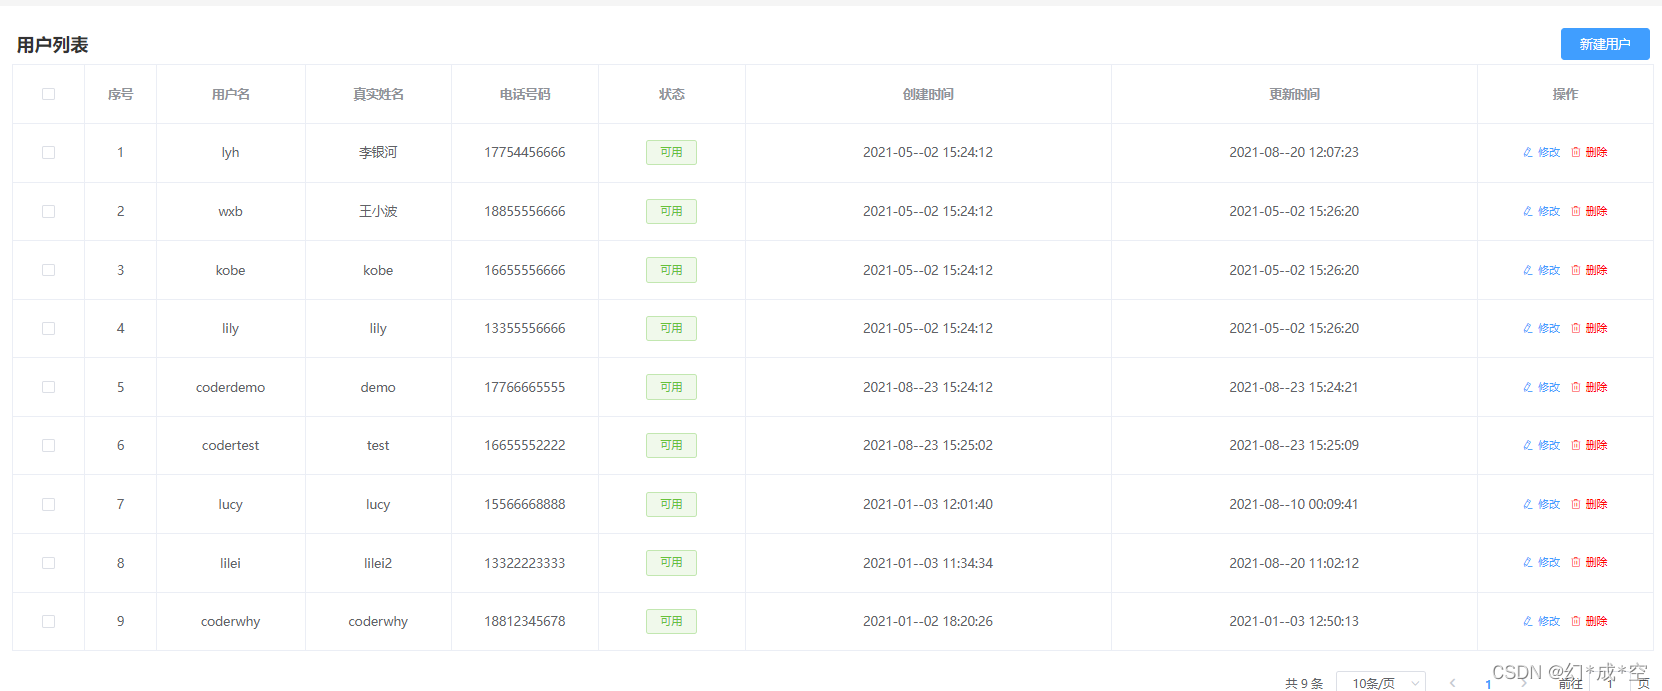
Task: Click created time 2021-01--02 18:20:26
Action: pos(928,621)
